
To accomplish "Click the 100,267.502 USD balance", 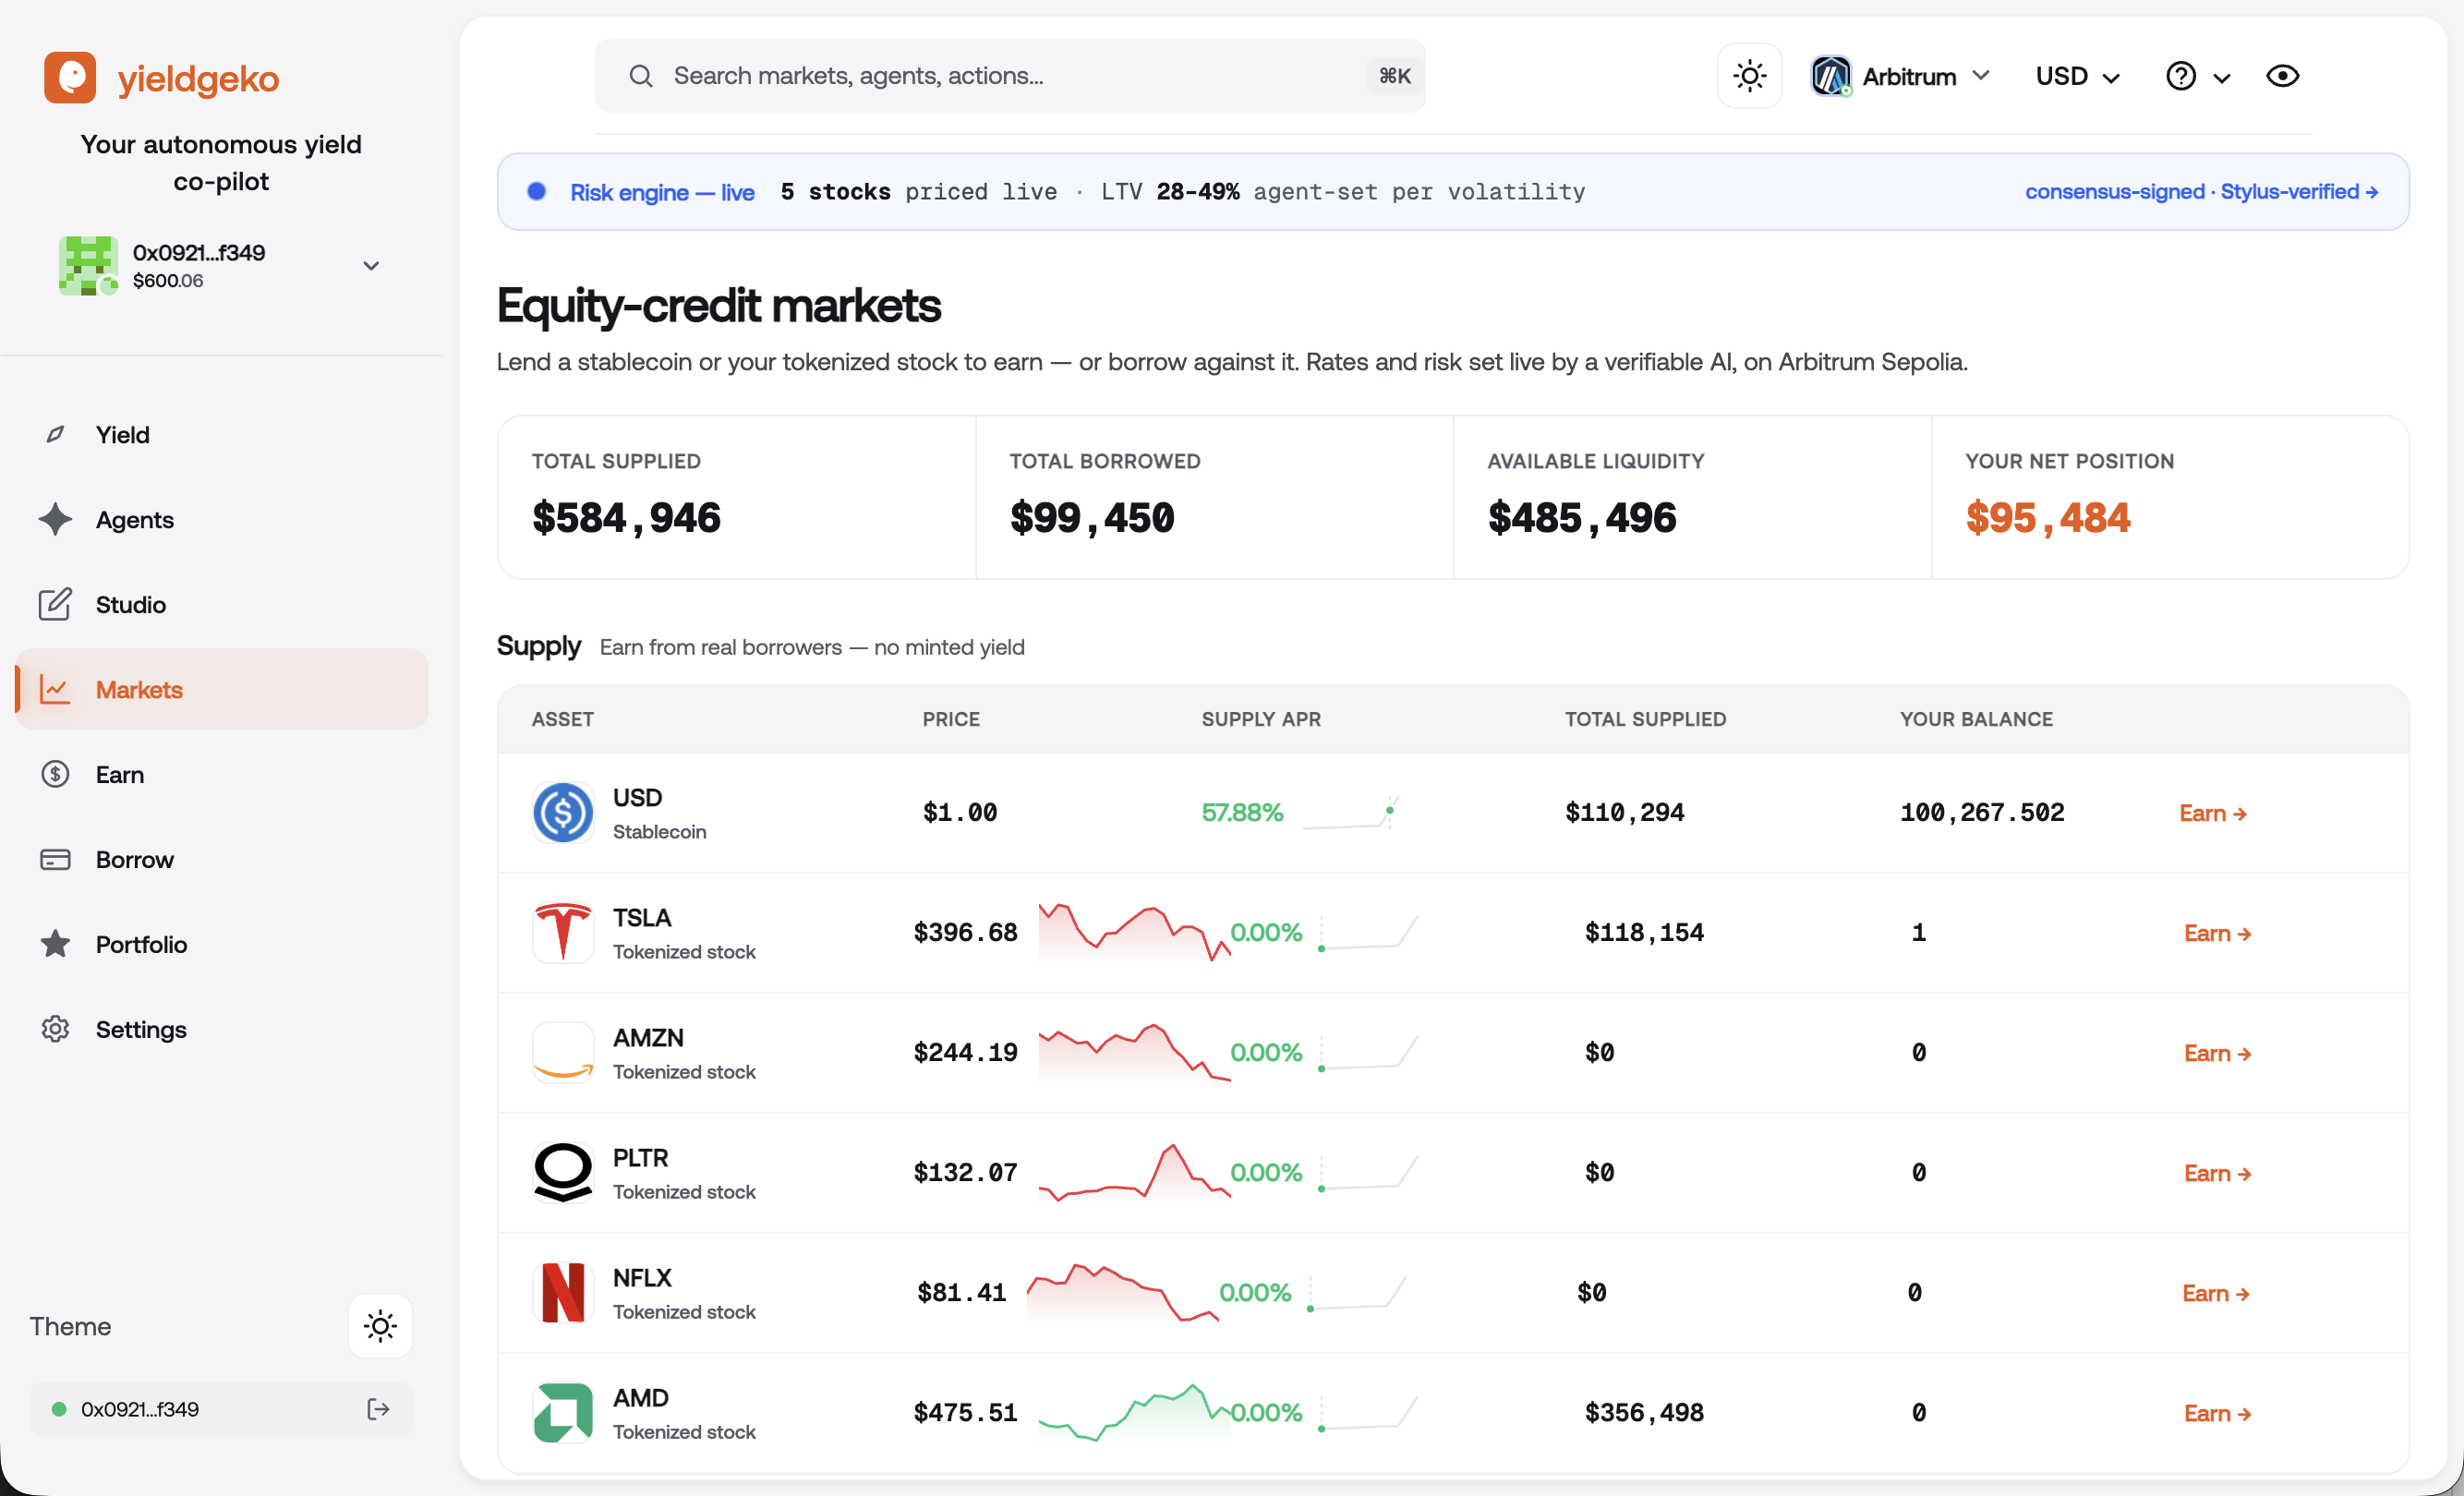I will [1982, 812].
